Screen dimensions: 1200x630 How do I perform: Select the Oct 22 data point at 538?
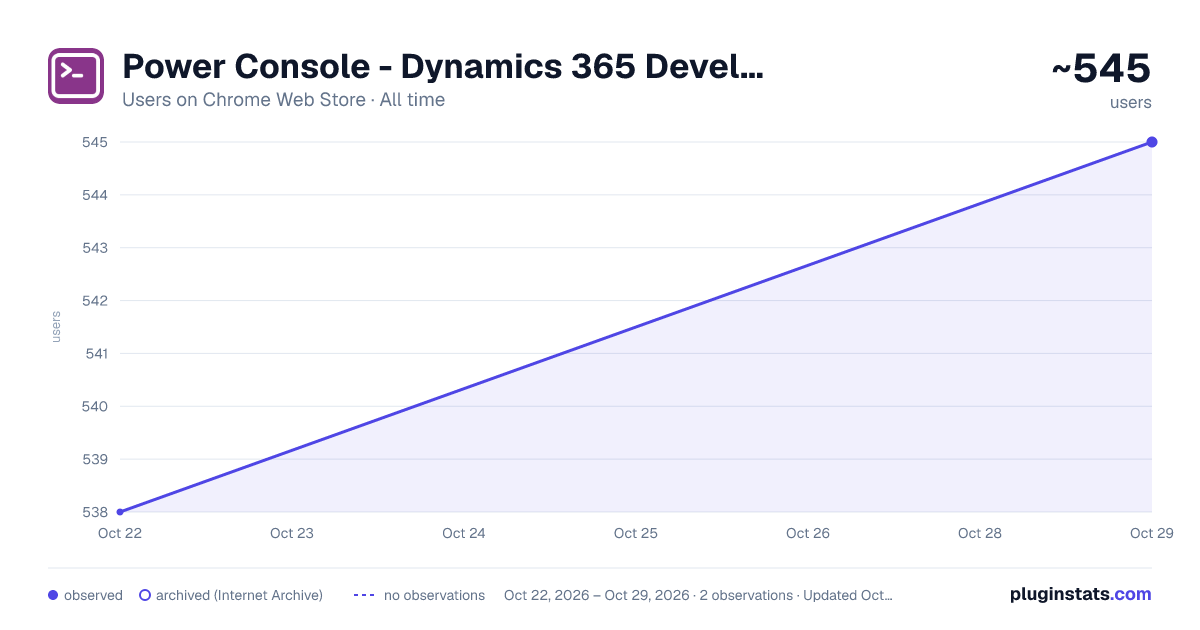(120, 512)
